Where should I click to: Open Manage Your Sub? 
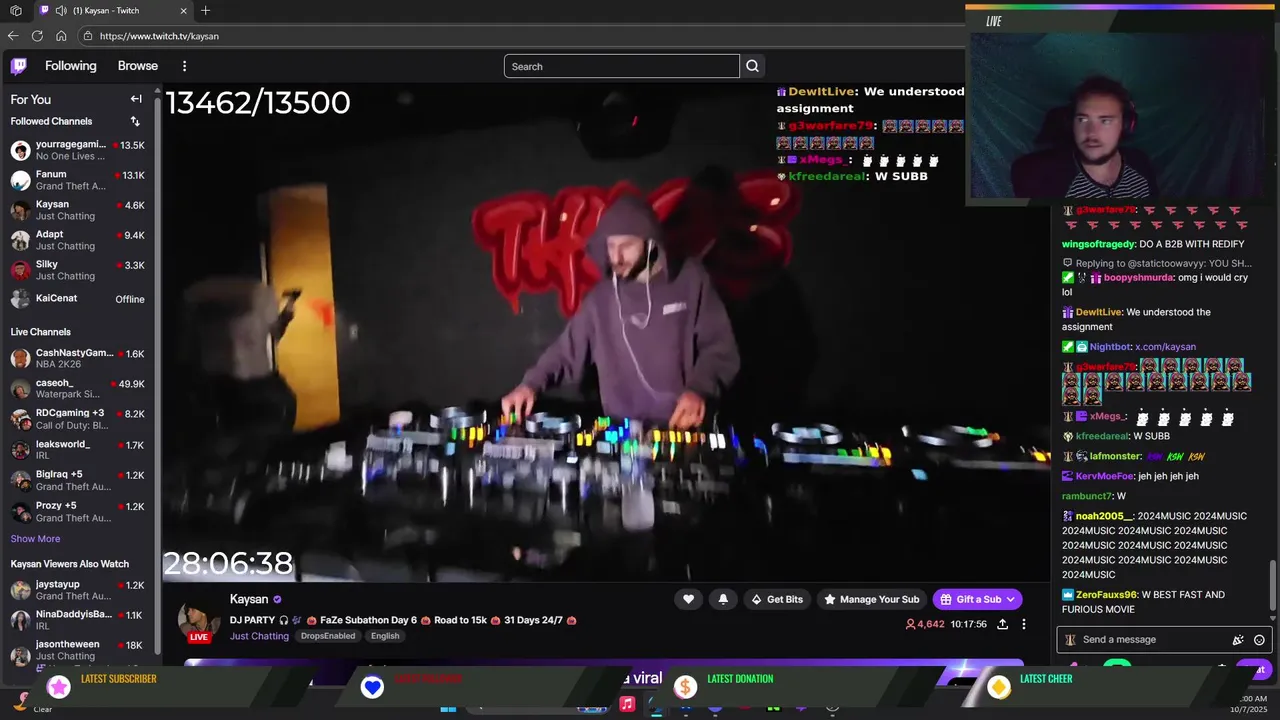pos(871,599)
